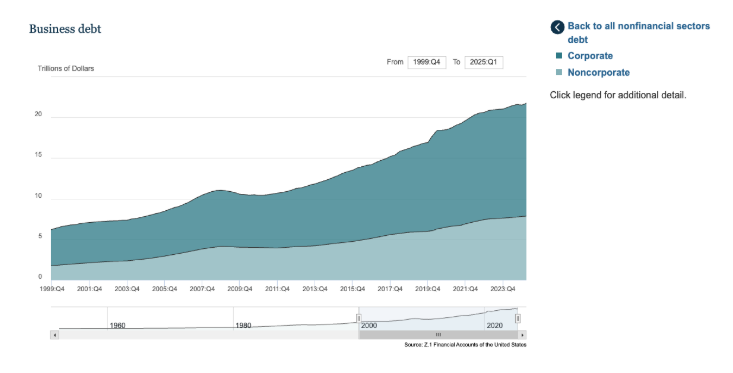Click the 2020 label in the navigator

tap(495, 325)
